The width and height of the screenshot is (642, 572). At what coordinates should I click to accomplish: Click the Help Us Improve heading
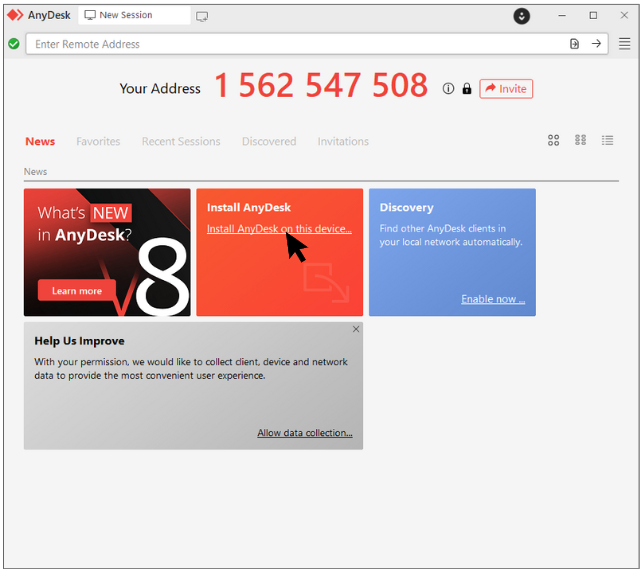coord(79,341)
